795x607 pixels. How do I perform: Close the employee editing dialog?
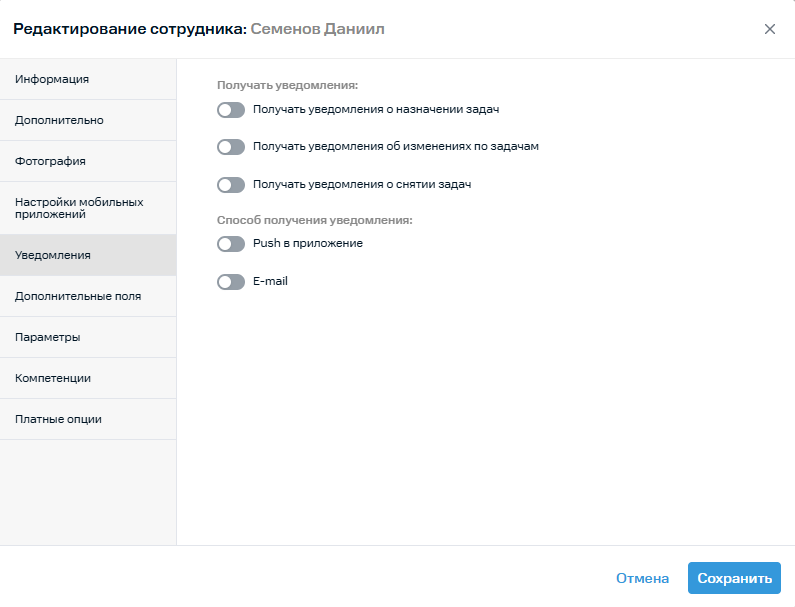(x=769, y=29)
